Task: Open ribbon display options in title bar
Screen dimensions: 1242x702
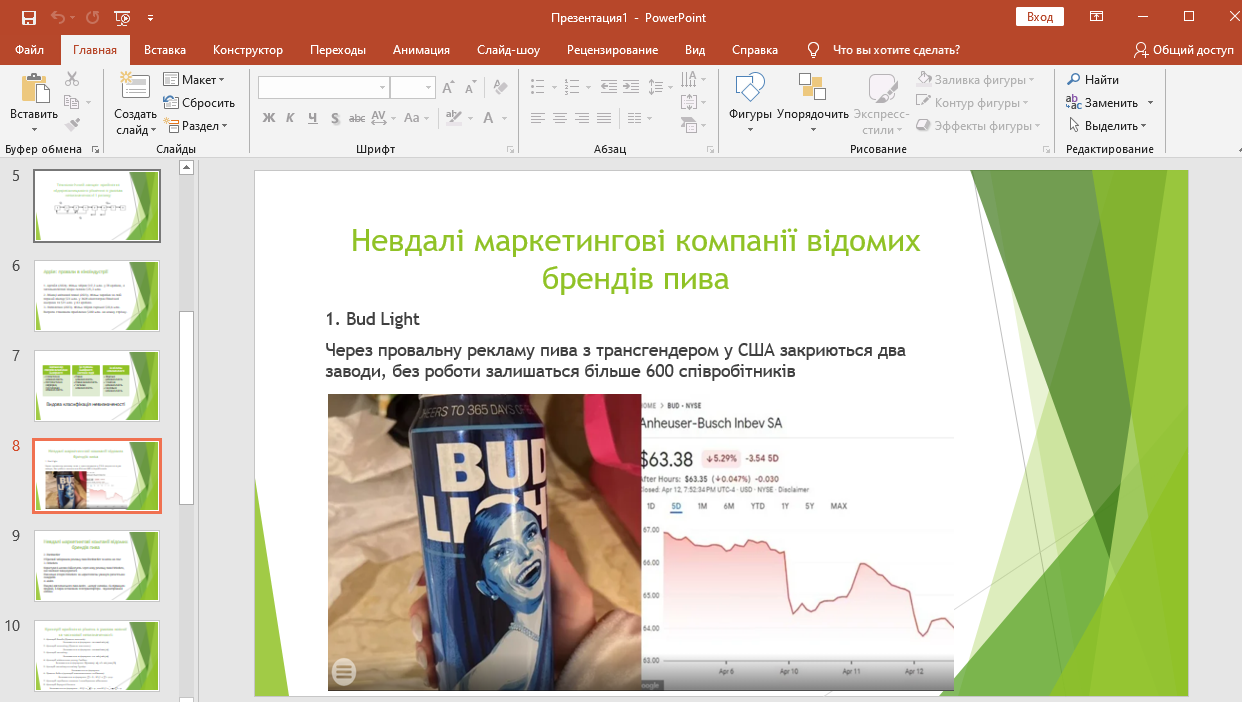Action: coord(1097,17)
